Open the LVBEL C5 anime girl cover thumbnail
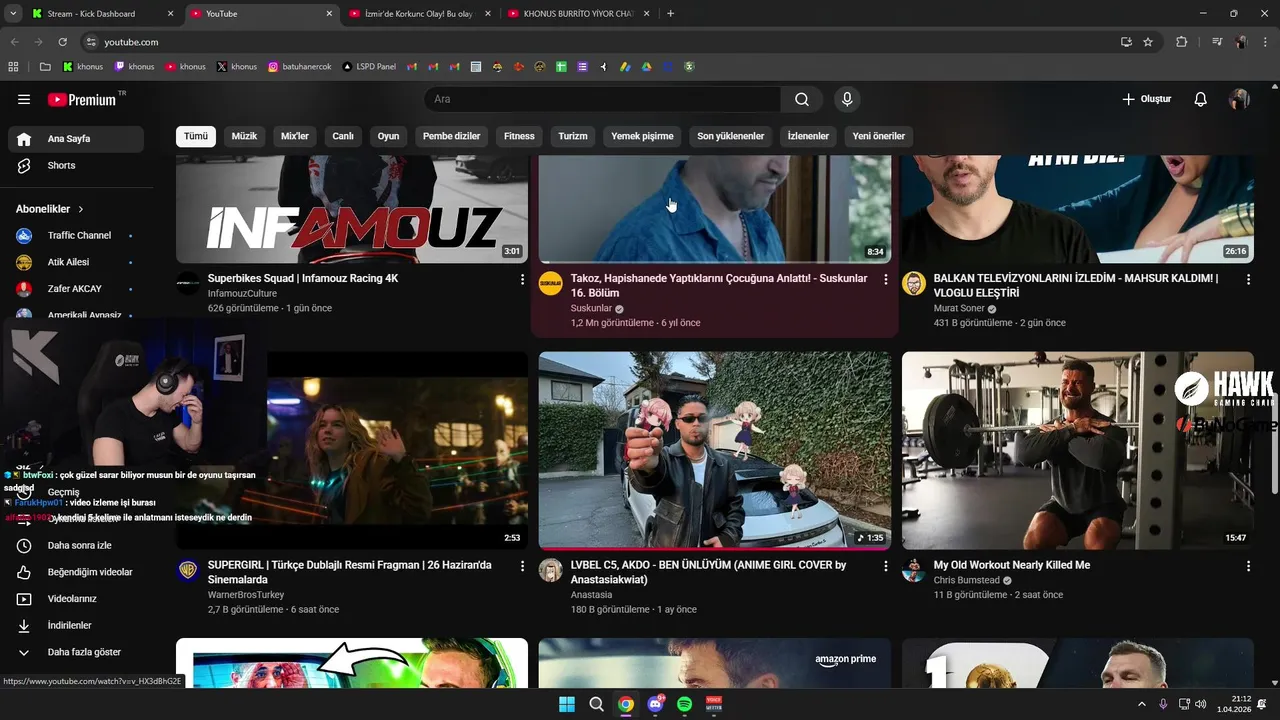Image resolution: width=1280 pixels, height=720 pixels. [x=715, y=450]
